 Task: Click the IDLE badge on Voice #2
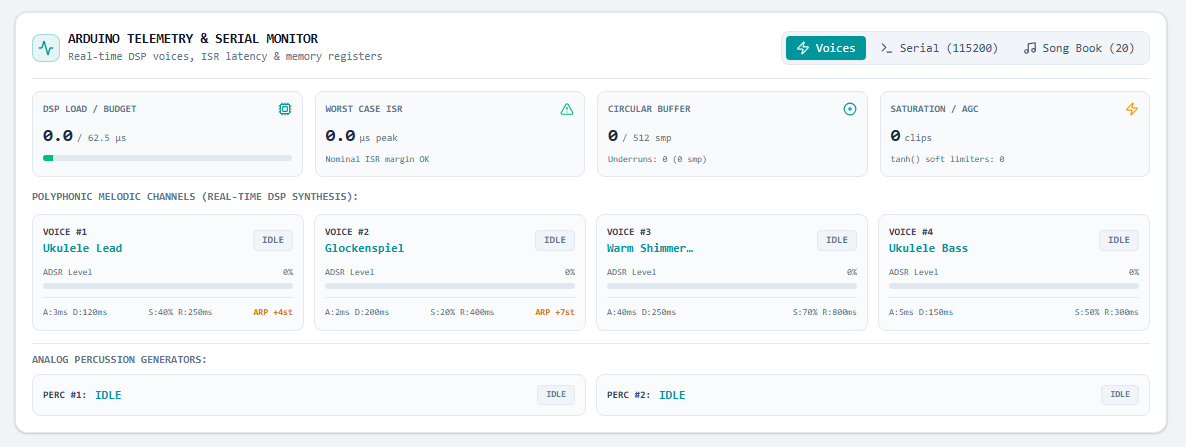tap(555, 240)
